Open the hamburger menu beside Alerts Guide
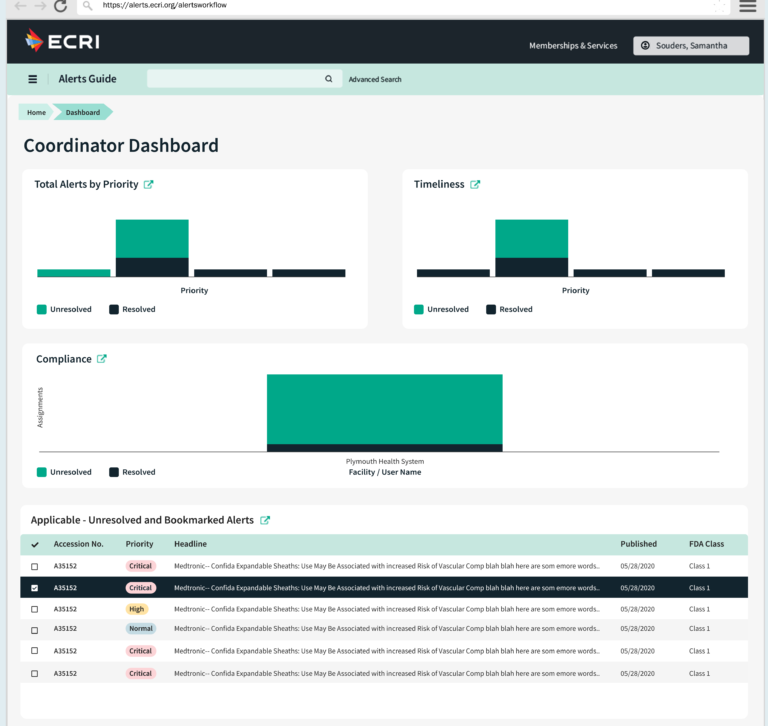 pos(33,79)
